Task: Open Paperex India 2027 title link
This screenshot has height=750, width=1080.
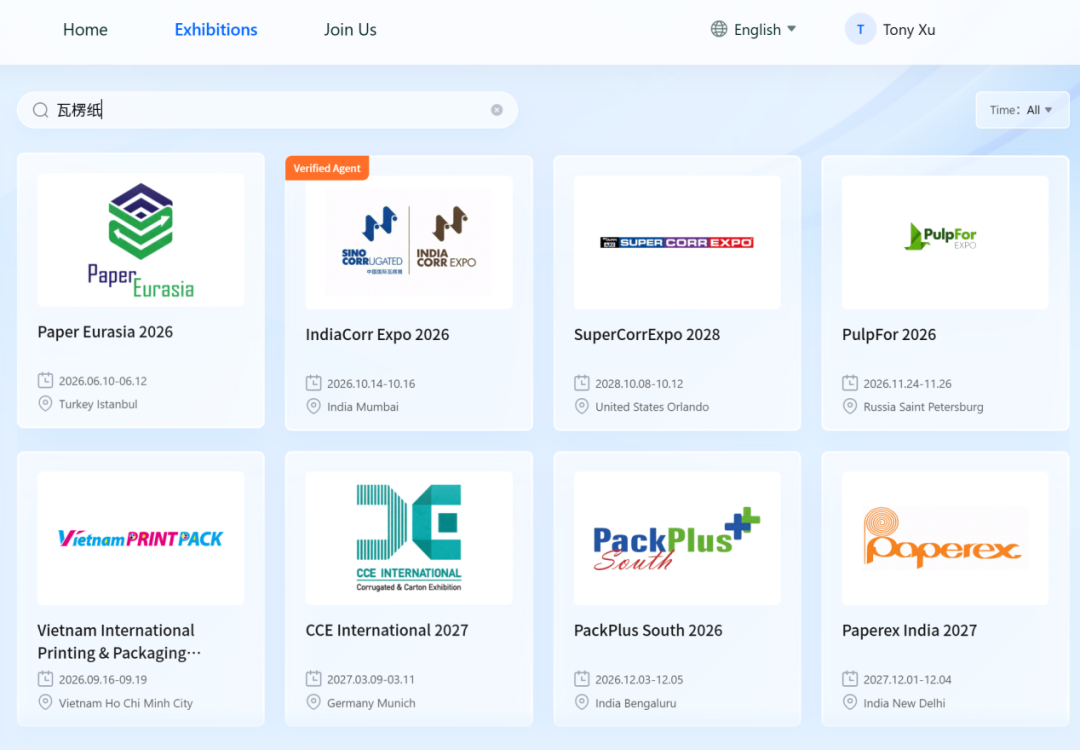Action: pos(909,630)
